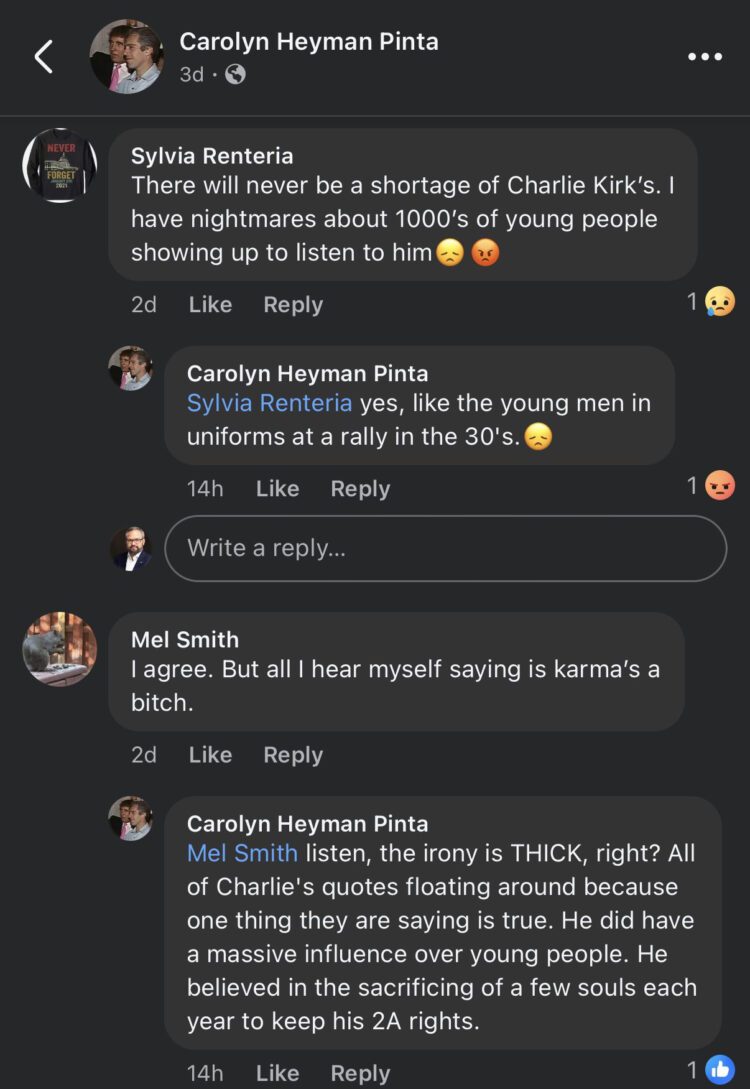Open Carolyn Heyman Pinta's name in the header
Screen dimensions: 750x1089
point(309,42)
